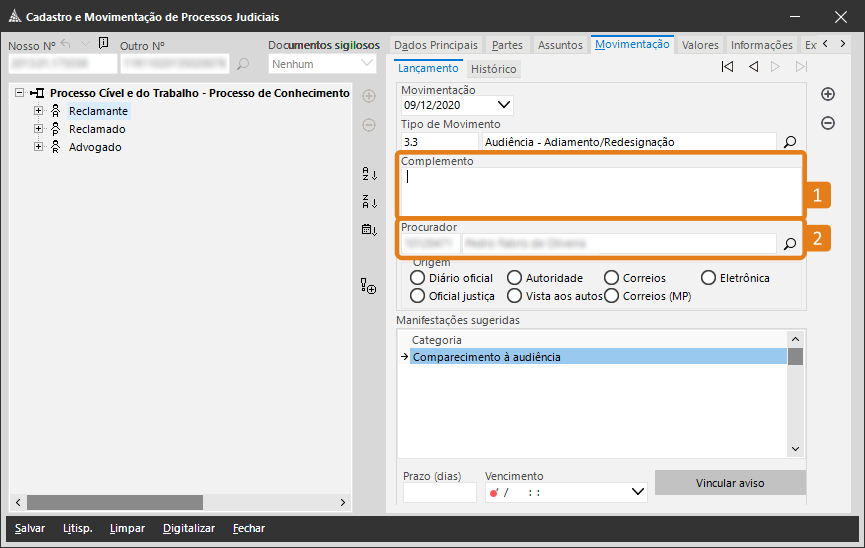Screen dimensions: 865x548
Task: Remove movement with right-side minus icon
Action: pyautogui.click(x=828, y=123)
